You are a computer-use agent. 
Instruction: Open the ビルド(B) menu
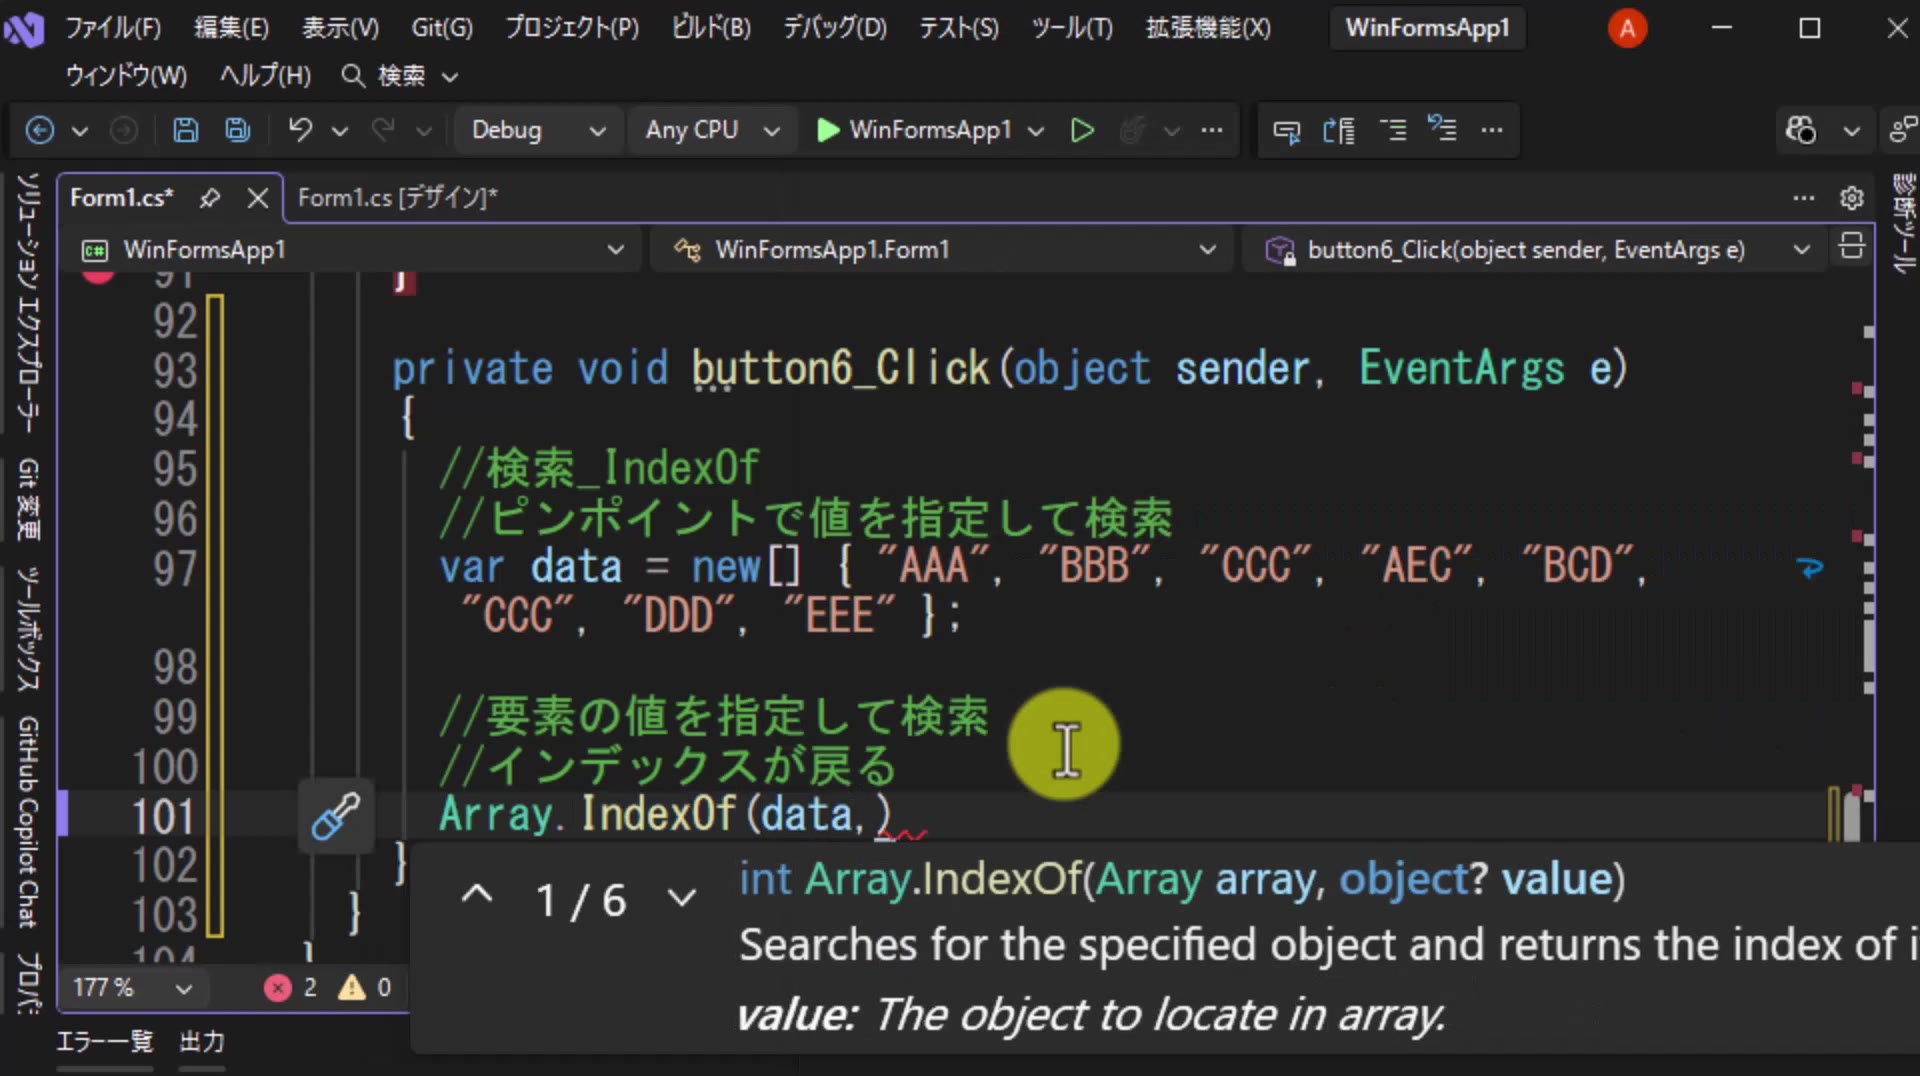click(711, 28)
